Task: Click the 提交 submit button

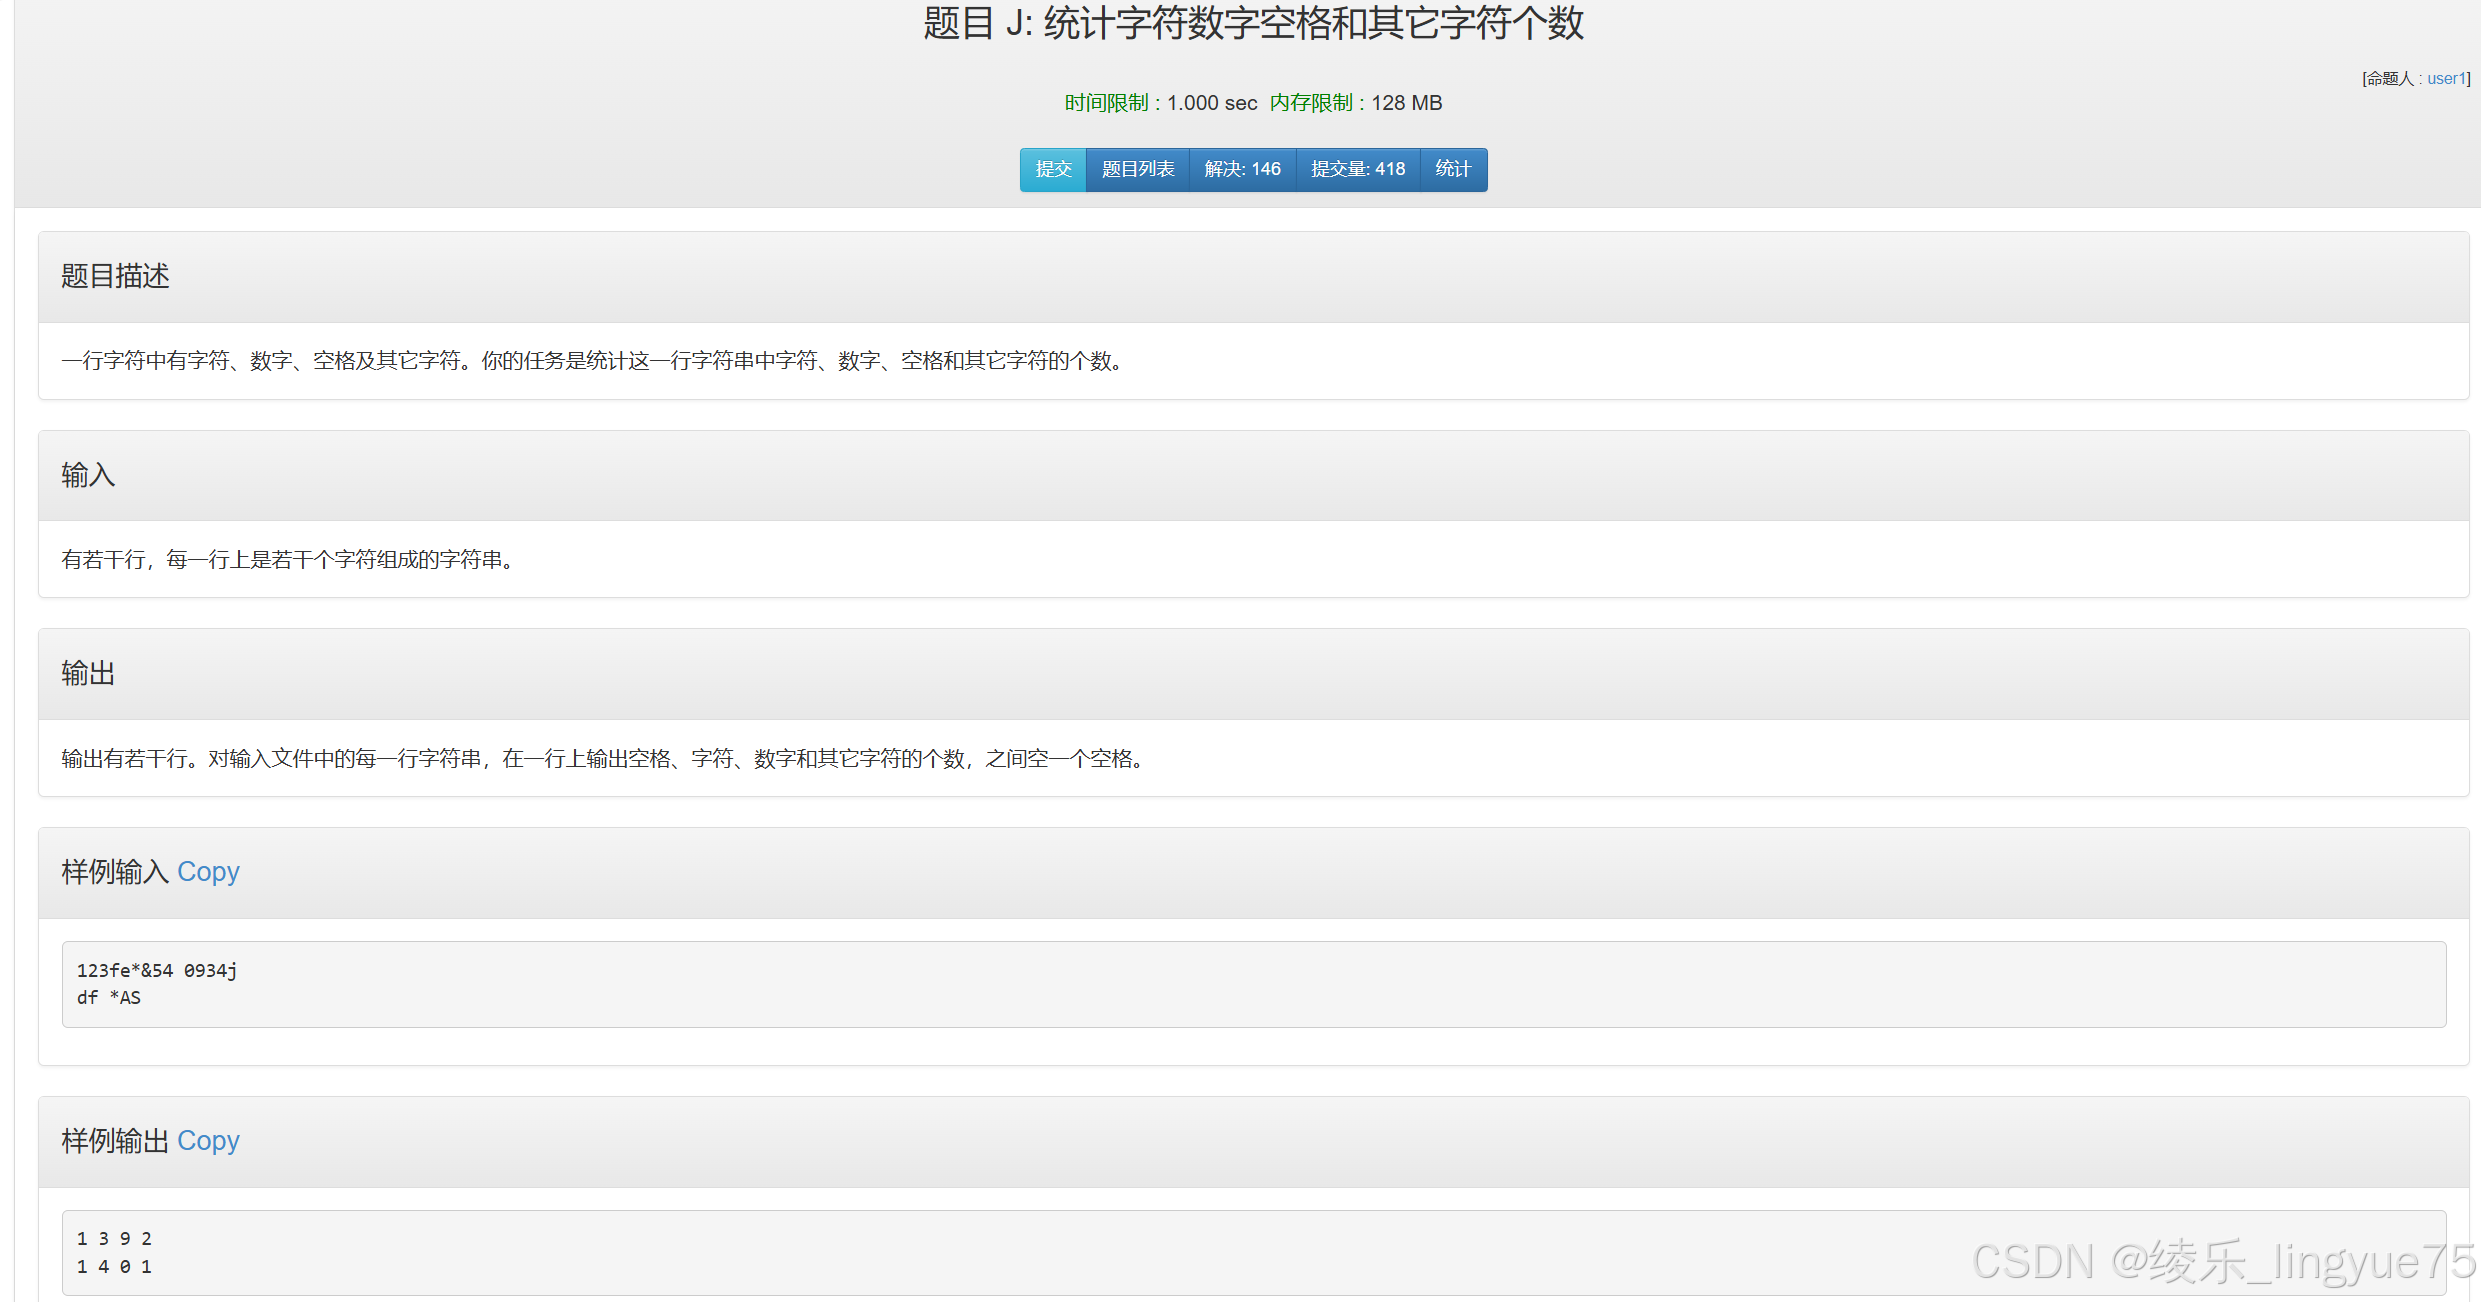Action: tap(1053, 169)
